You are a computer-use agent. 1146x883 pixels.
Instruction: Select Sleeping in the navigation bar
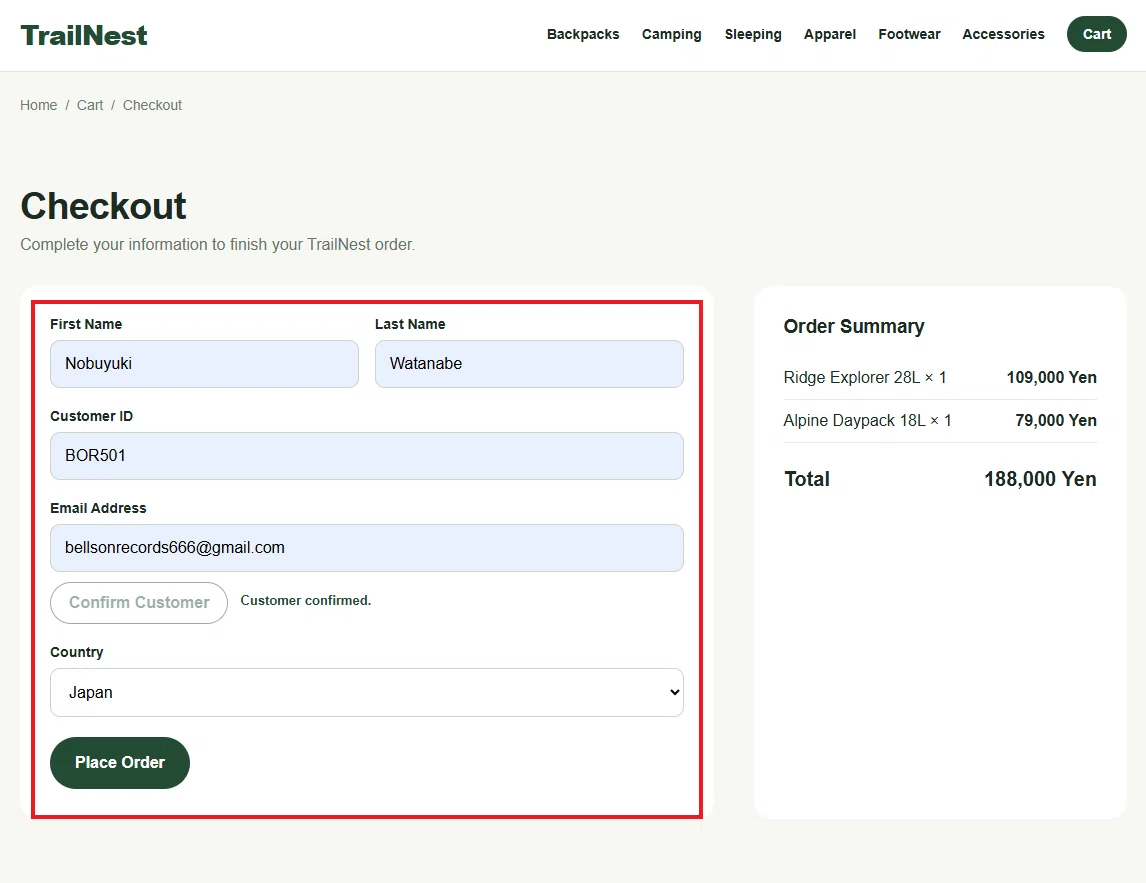click(x=753, y=34)
